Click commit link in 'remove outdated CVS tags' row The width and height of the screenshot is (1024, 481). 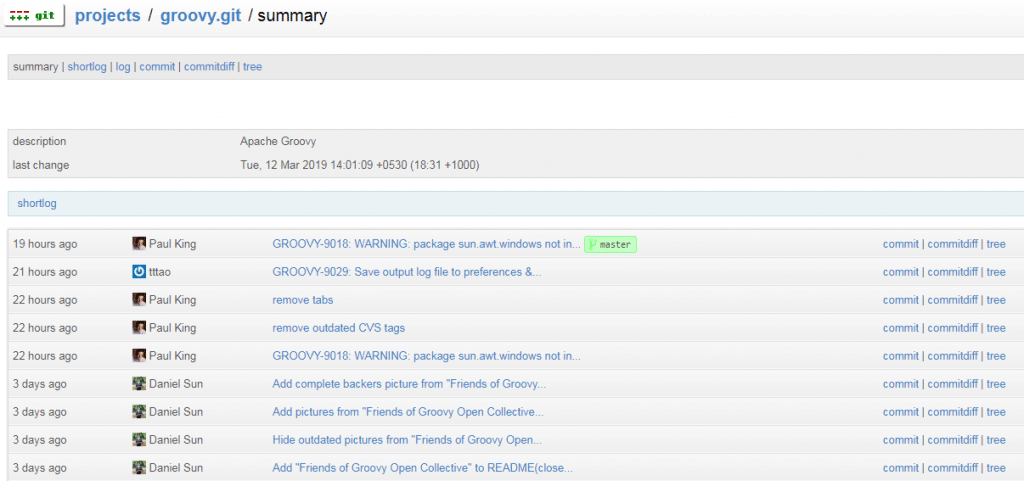click(901, 328)
